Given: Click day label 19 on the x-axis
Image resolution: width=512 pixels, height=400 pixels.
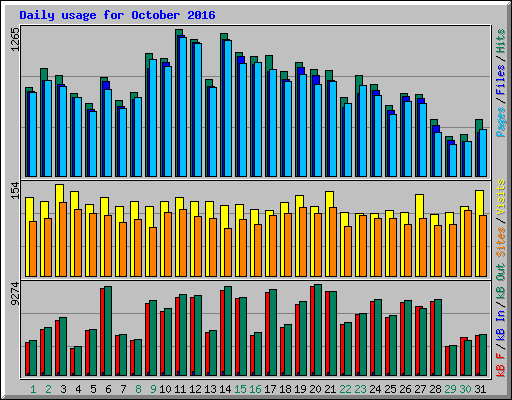Looking at the screenshot, I should pyautogui.click(x=300, y=389).
